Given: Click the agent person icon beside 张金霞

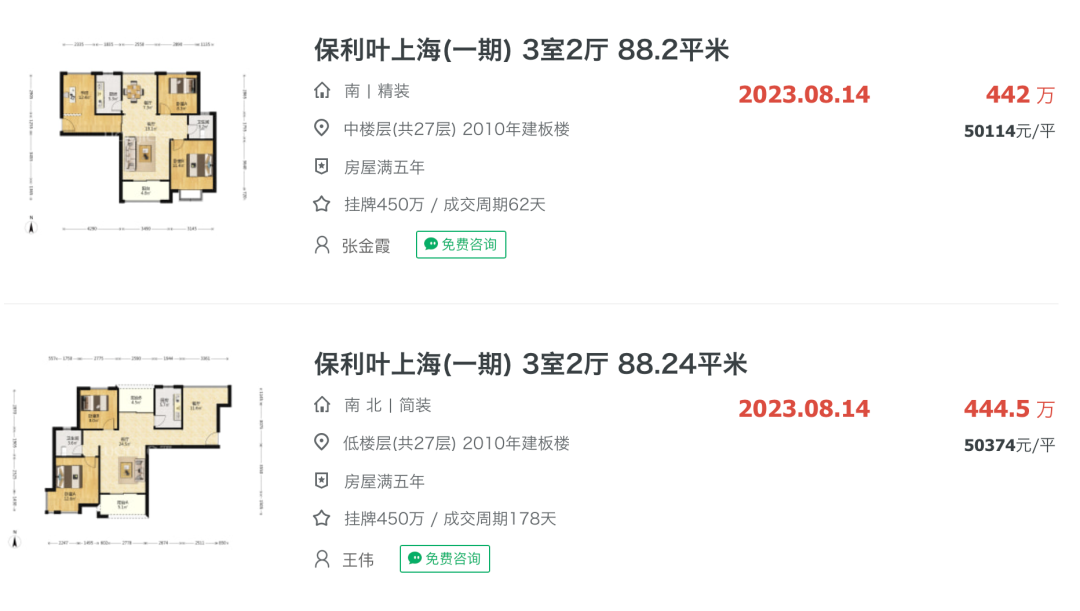Looking at the screenshot, I should click(x=322, y=245).
